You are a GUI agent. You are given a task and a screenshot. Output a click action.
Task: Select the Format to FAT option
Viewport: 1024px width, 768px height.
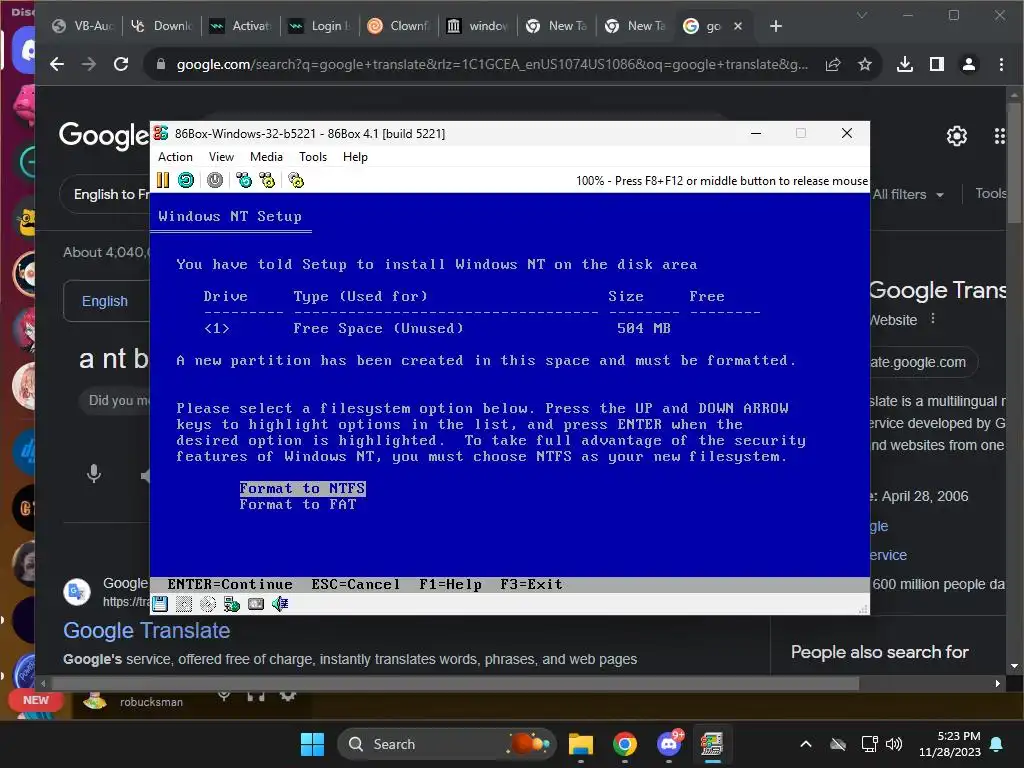(298, 504)
